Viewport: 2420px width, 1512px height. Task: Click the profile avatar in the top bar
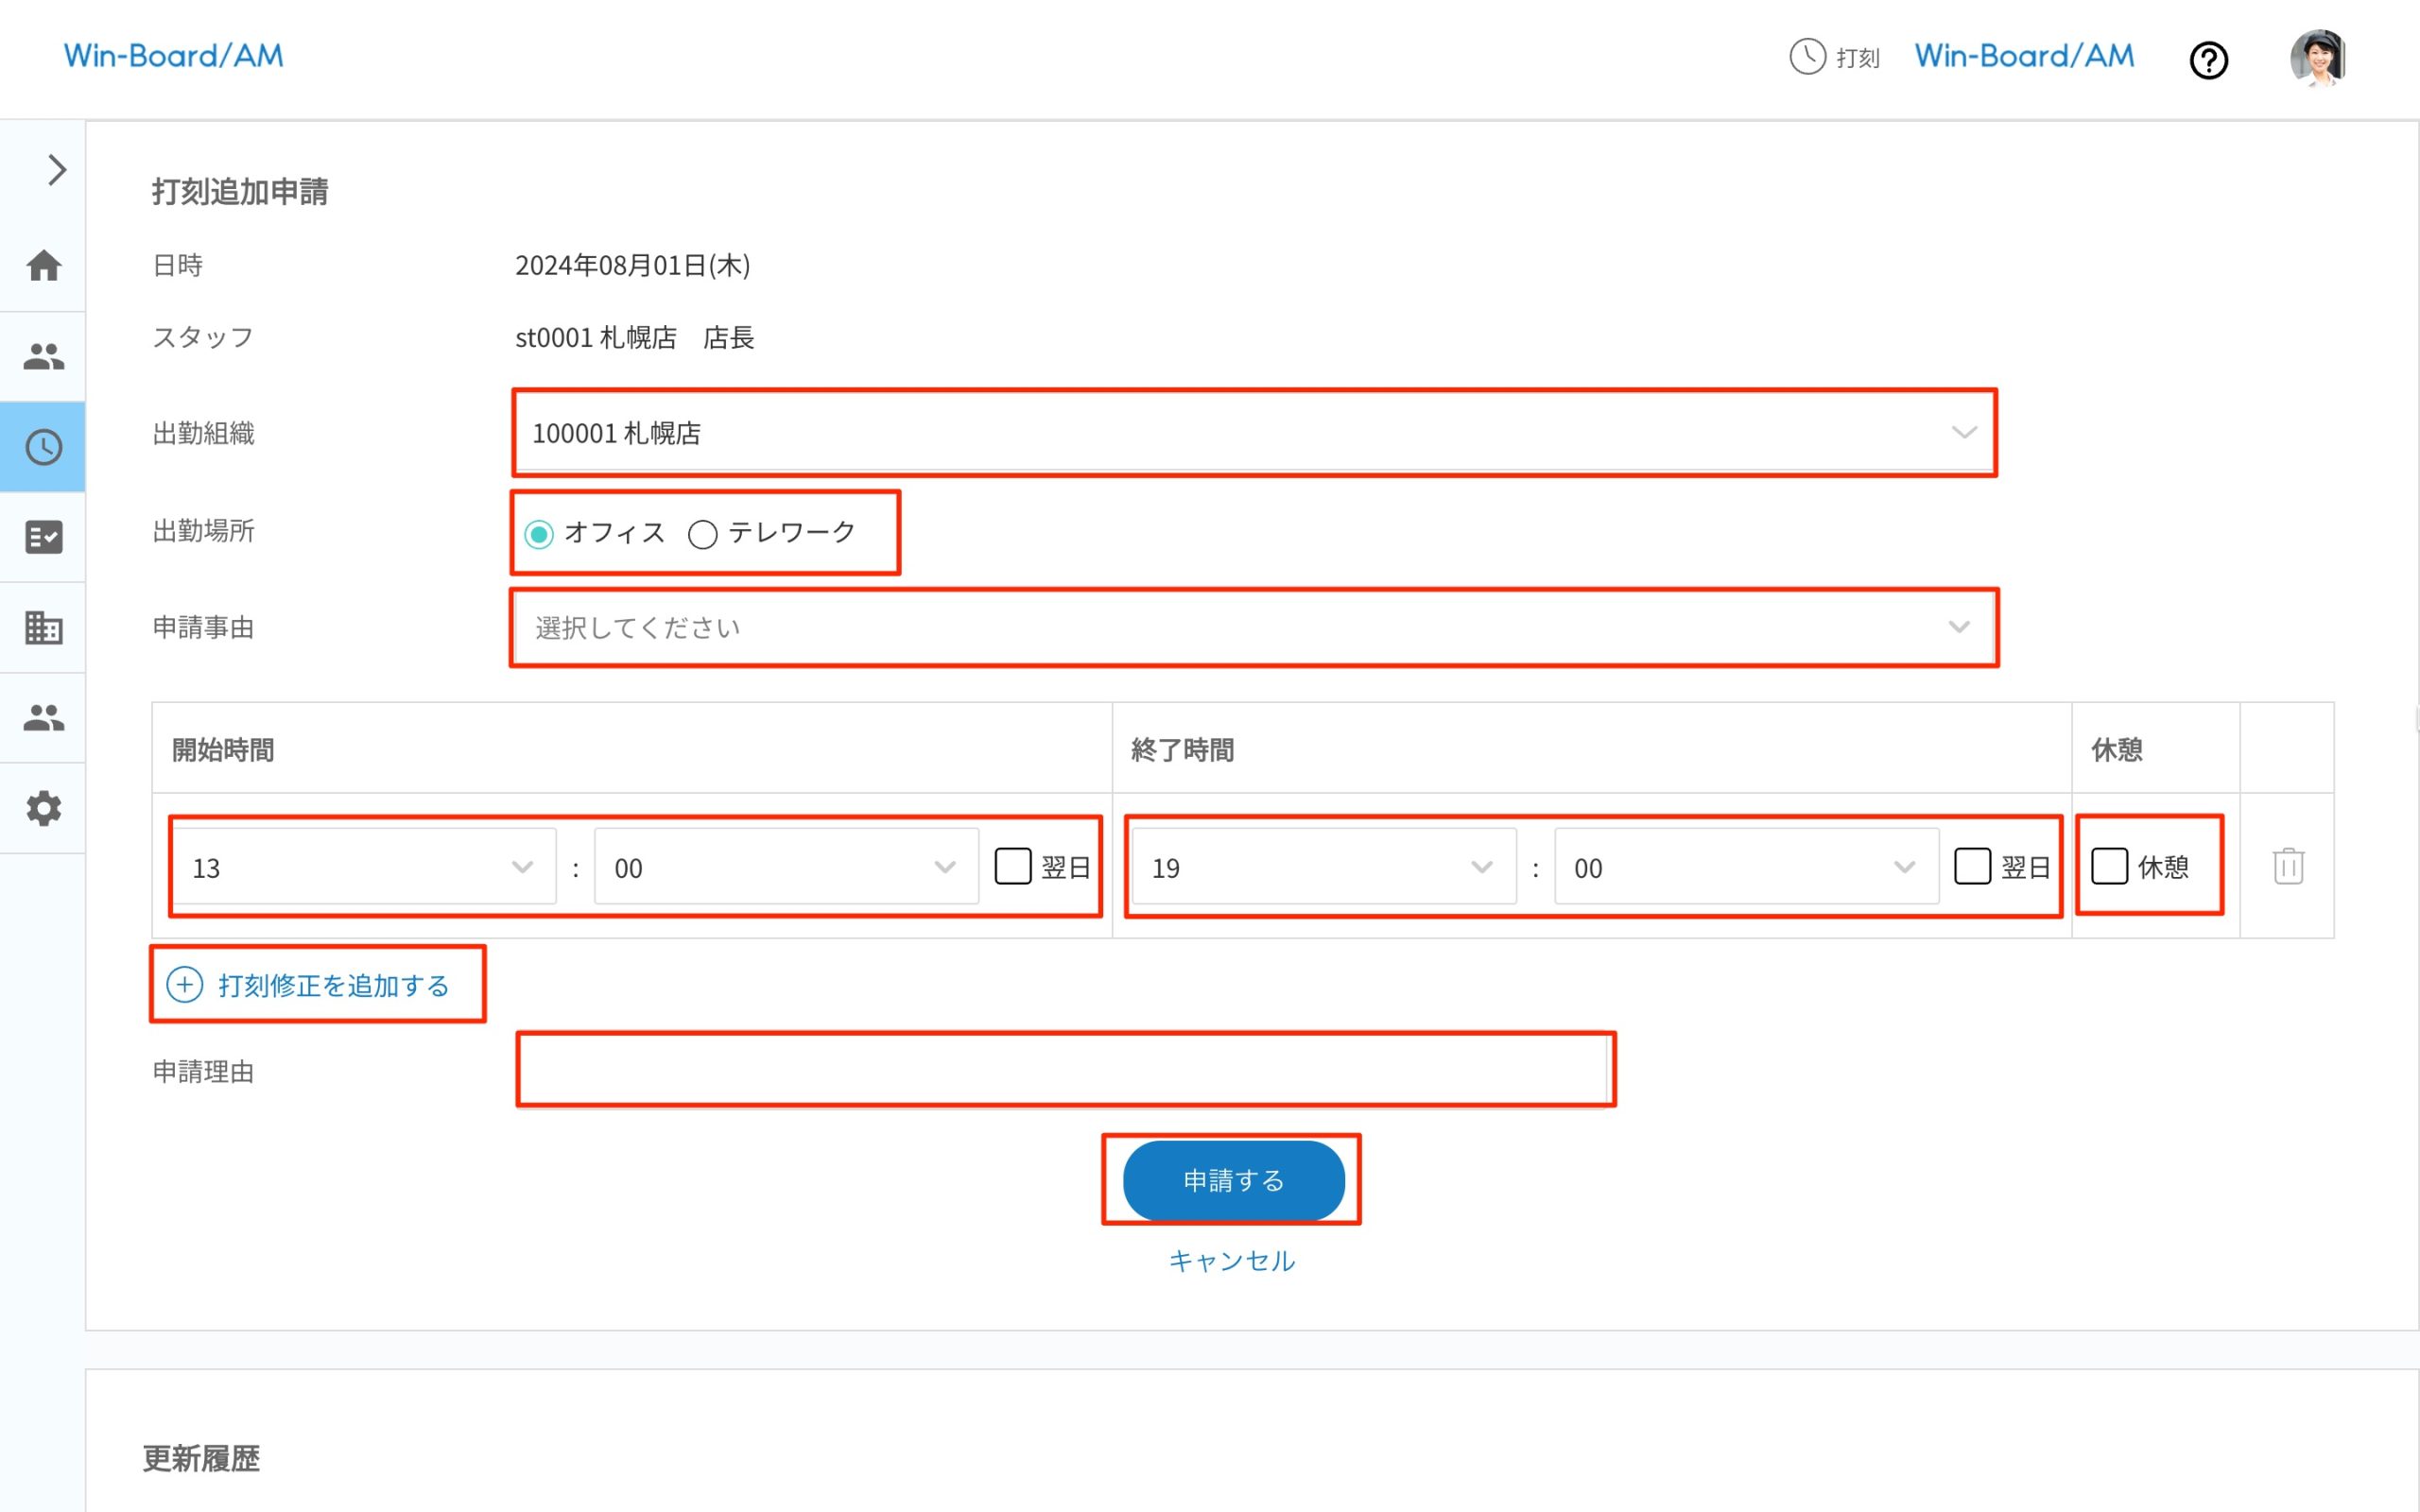tap(2318, 59)
